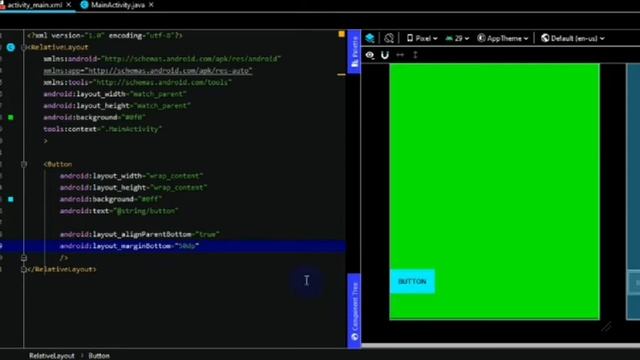Click the xmlns:app namespace line
Viewport: 640px width, 360px height.
[x=148, y=71]
